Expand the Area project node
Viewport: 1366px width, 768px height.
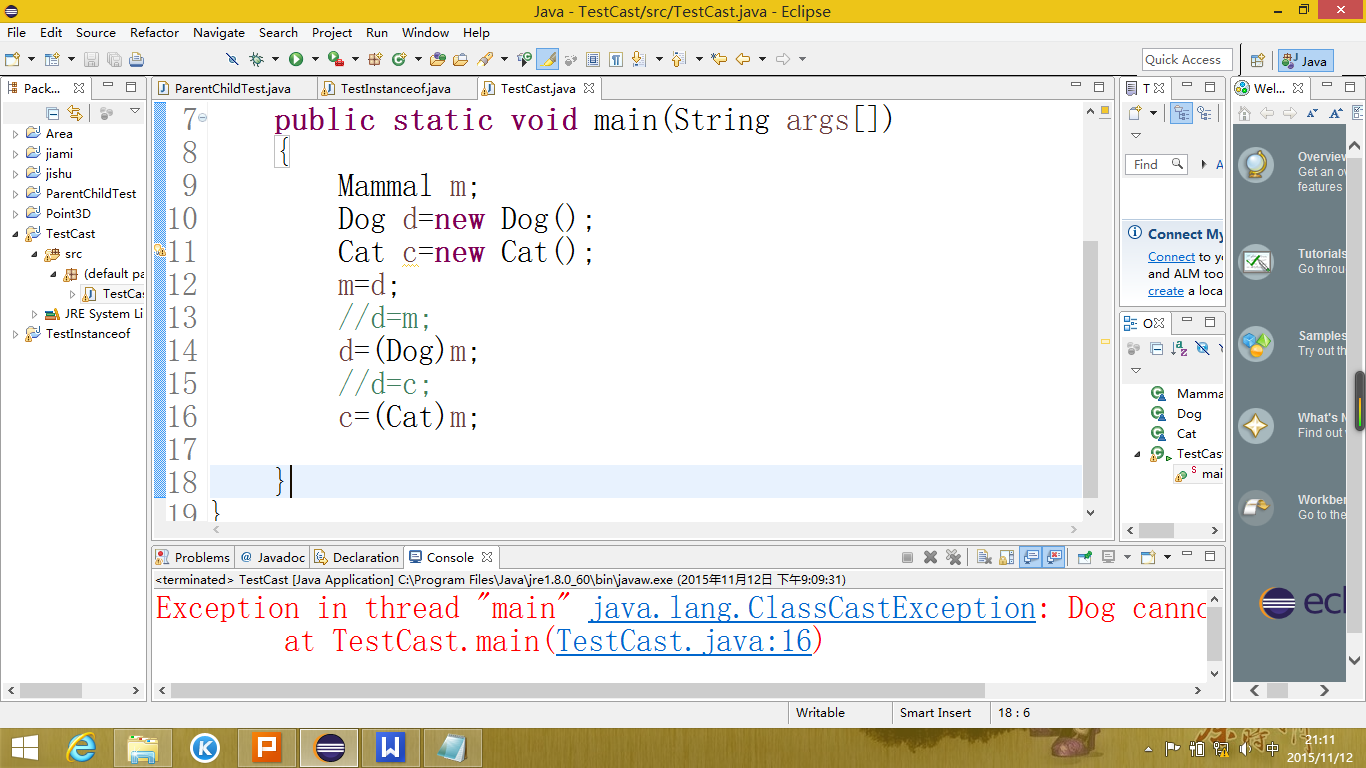pyautogui.click(x=15, y=133)
